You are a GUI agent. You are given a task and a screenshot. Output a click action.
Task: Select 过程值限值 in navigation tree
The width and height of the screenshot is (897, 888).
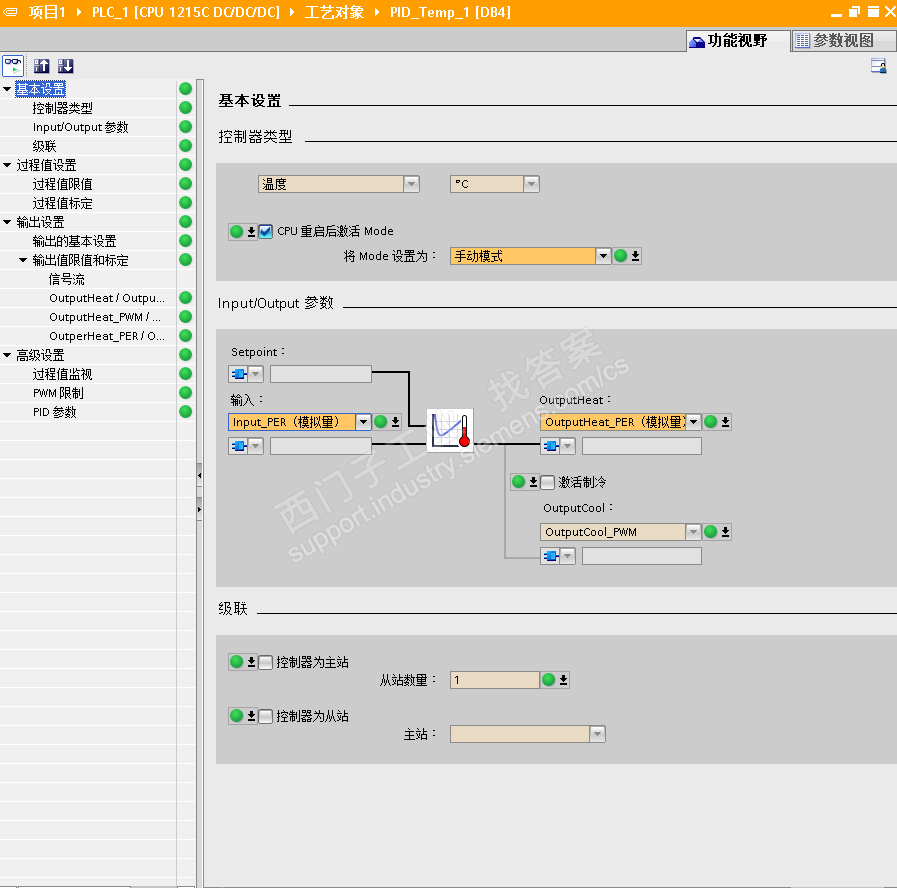[x=62, y=184]
